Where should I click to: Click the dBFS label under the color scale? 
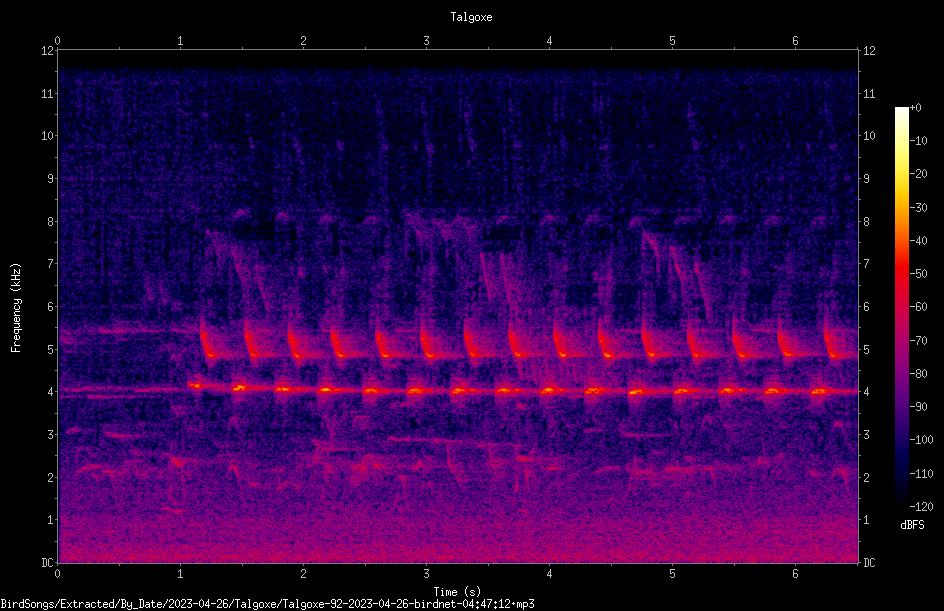(x=912, y=525)
